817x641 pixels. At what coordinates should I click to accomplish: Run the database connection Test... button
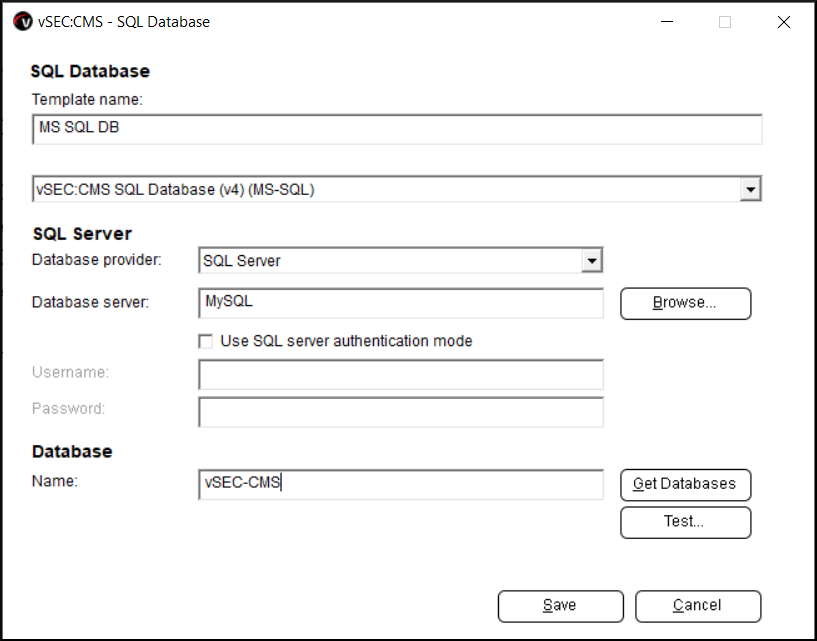pos(685,522)
